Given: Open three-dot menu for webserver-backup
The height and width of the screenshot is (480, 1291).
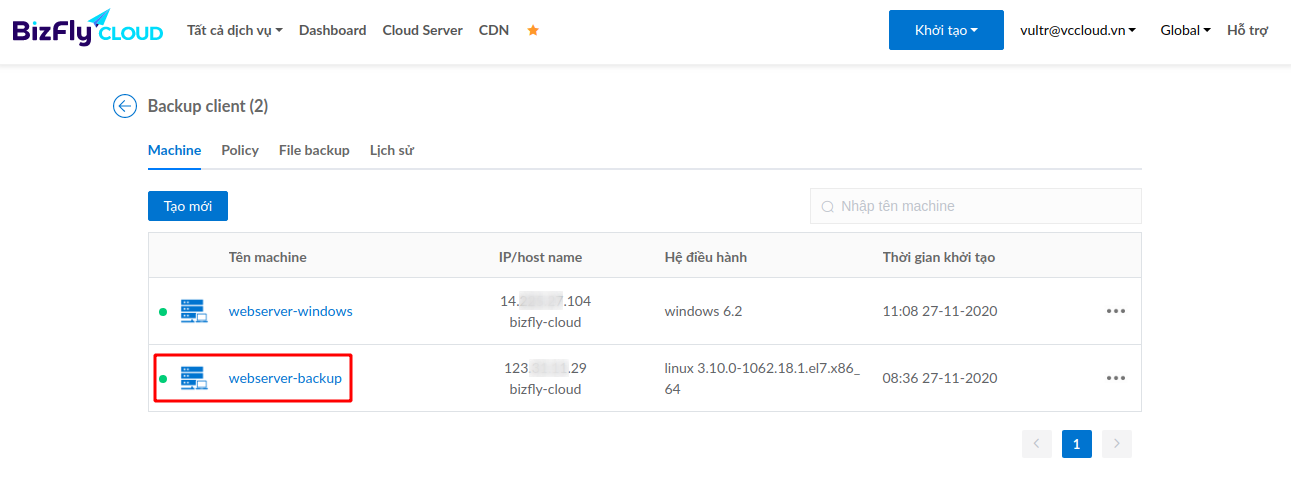Looking at the screenshot, I should point(1116,378).
